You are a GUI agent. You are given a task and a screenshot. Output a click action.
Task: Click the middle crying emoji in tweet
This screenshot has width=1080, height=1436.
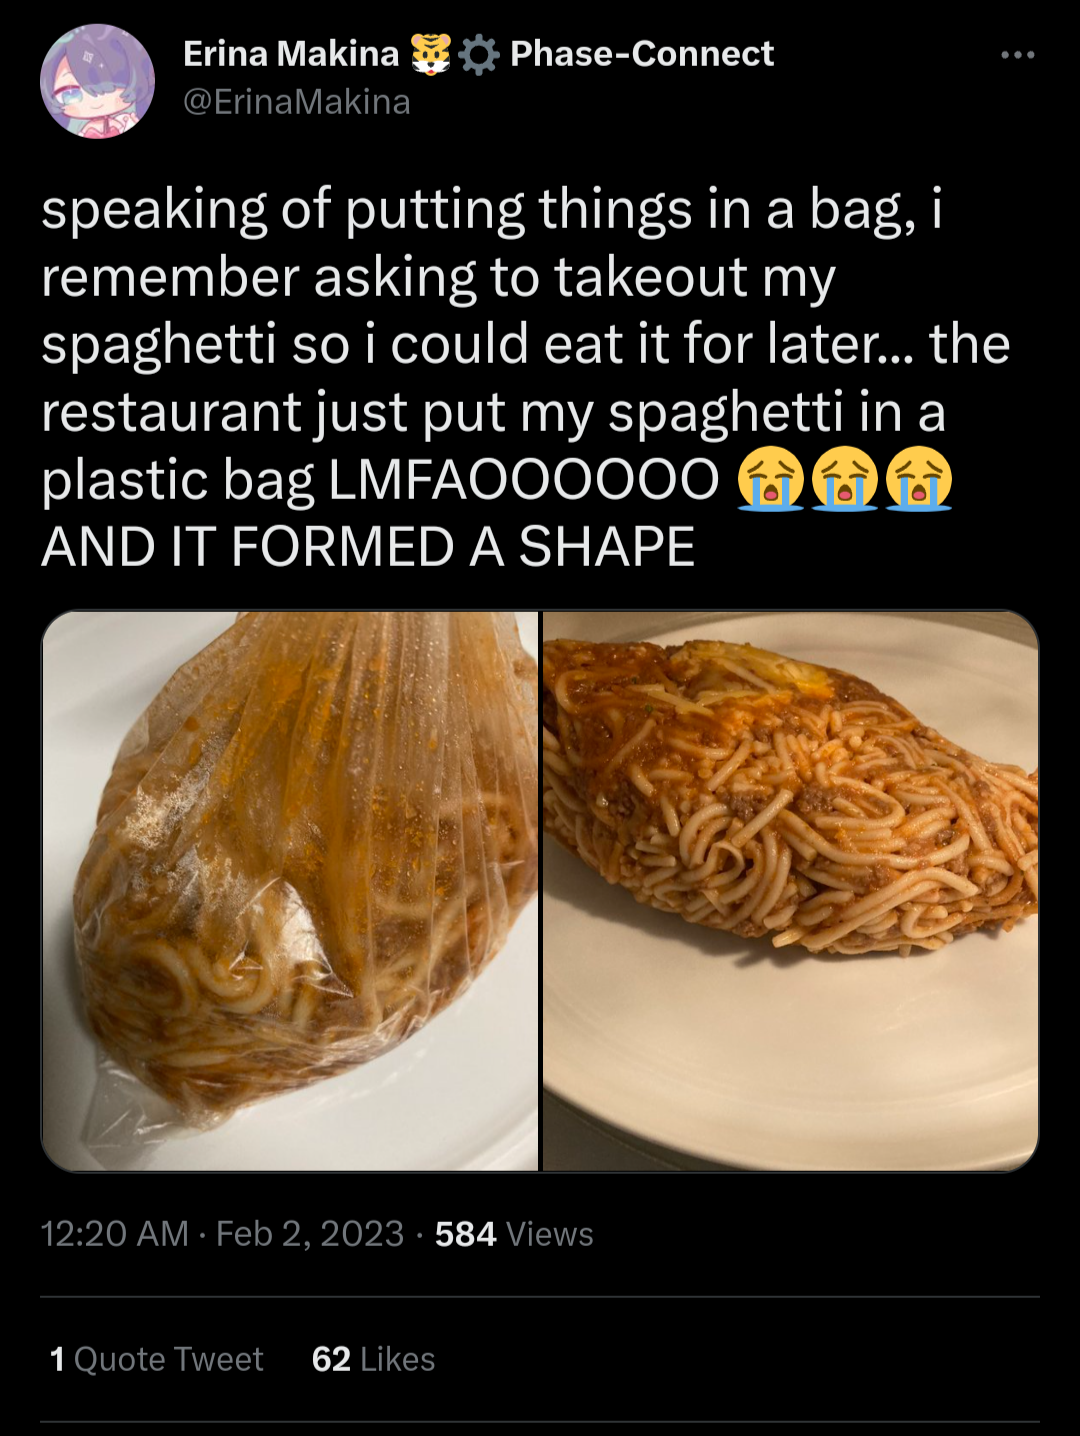[x=845, y=479]
